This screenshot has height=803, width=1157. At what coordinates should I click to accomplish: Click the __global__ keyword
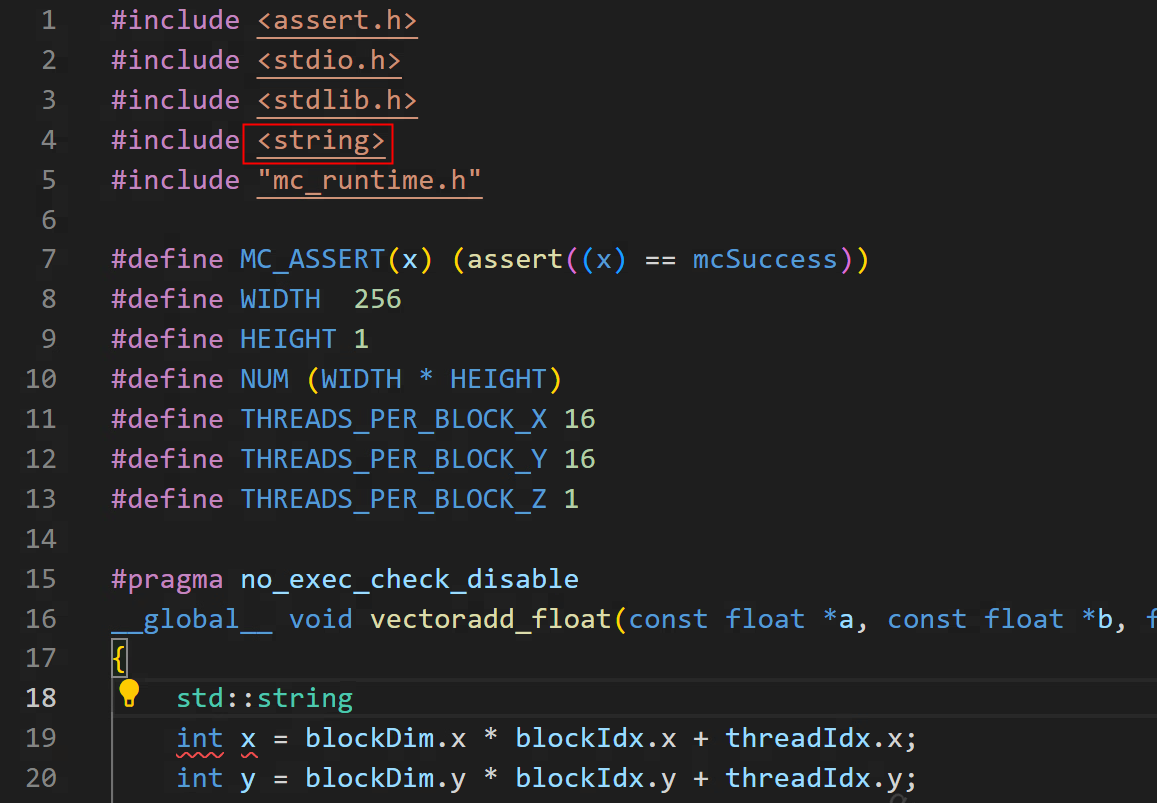(x=192, y=619)
